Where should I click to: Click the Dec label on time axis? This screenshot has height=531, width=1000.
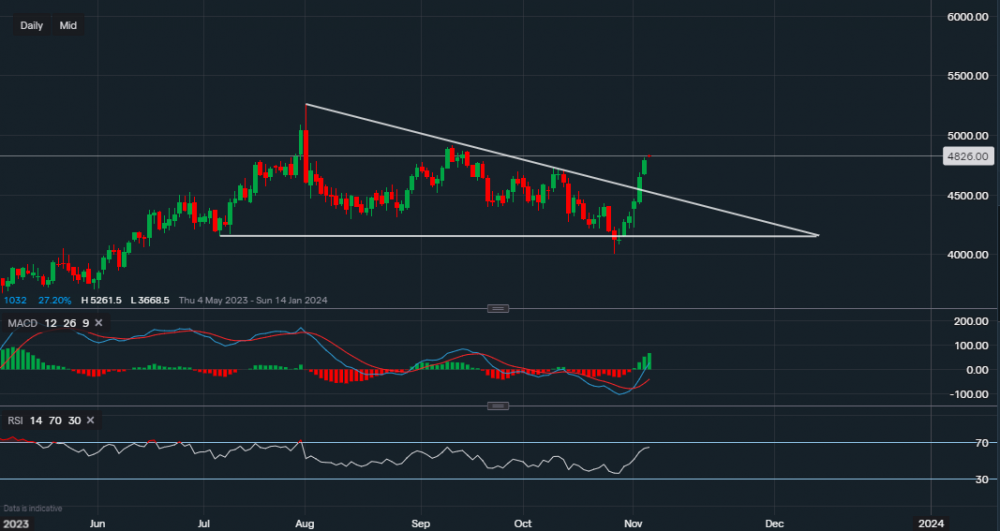click(773, 522)
